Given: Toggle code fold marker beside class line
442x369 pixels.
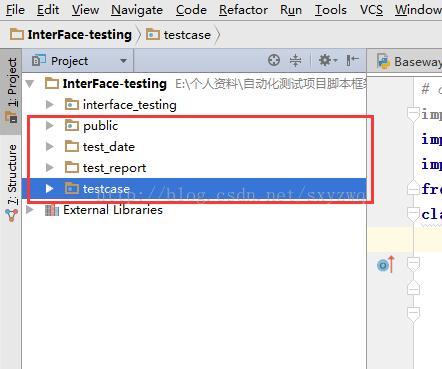Looking at the screenshot, I should click(413, 214).
